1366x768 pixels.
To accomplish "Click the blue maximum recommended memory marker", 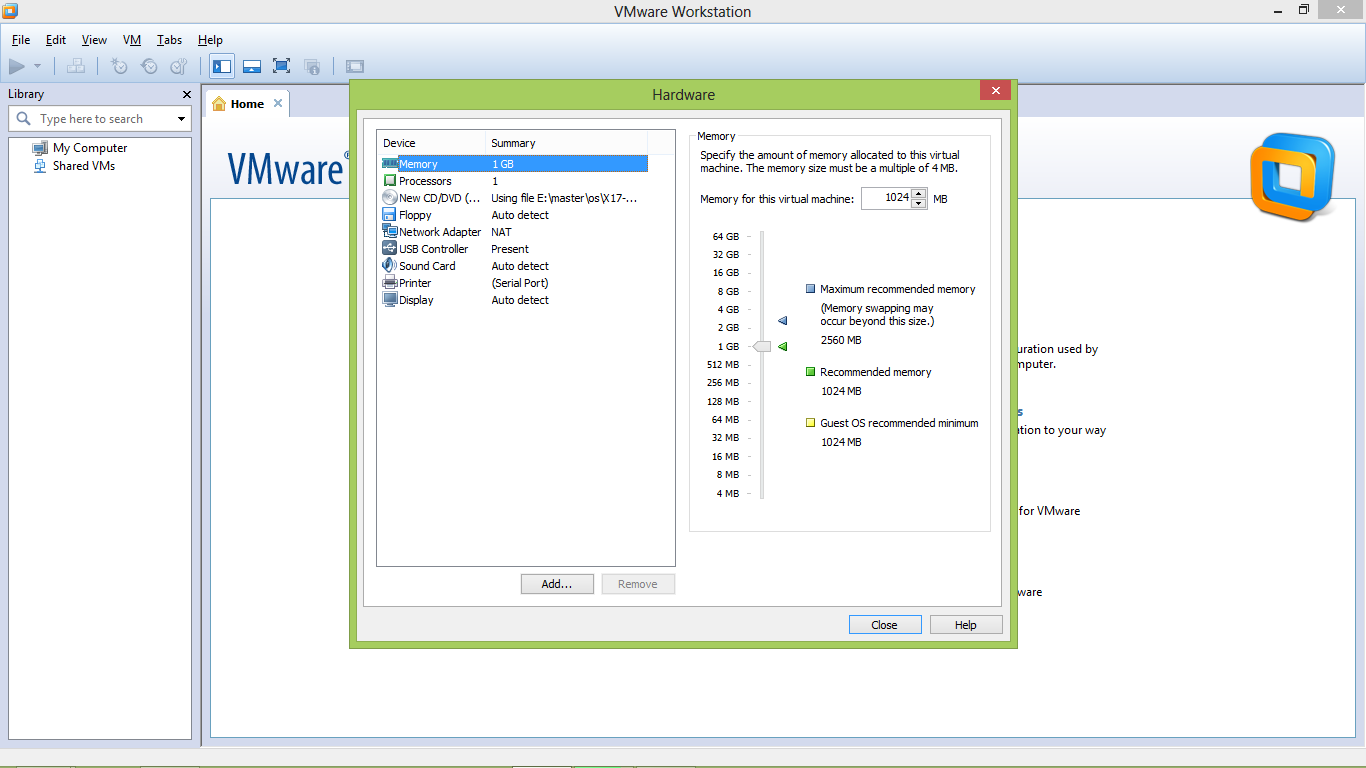I will coord(783,321).
